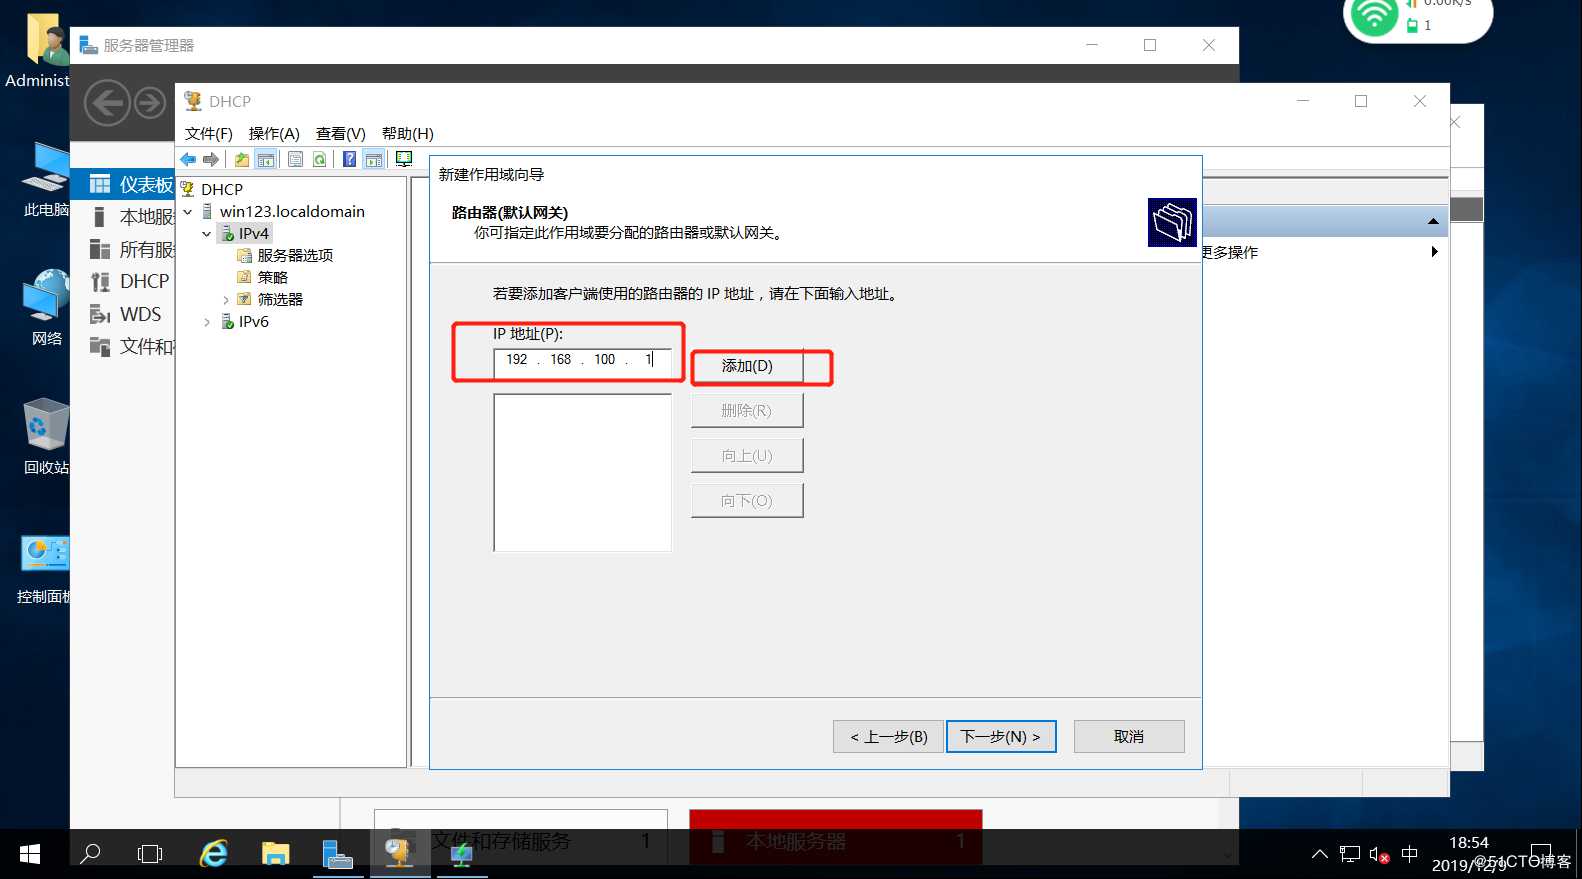Open the 查看(V) menu
The height and width of the screenshot is (879, 1582).
(x=341, y=133)
